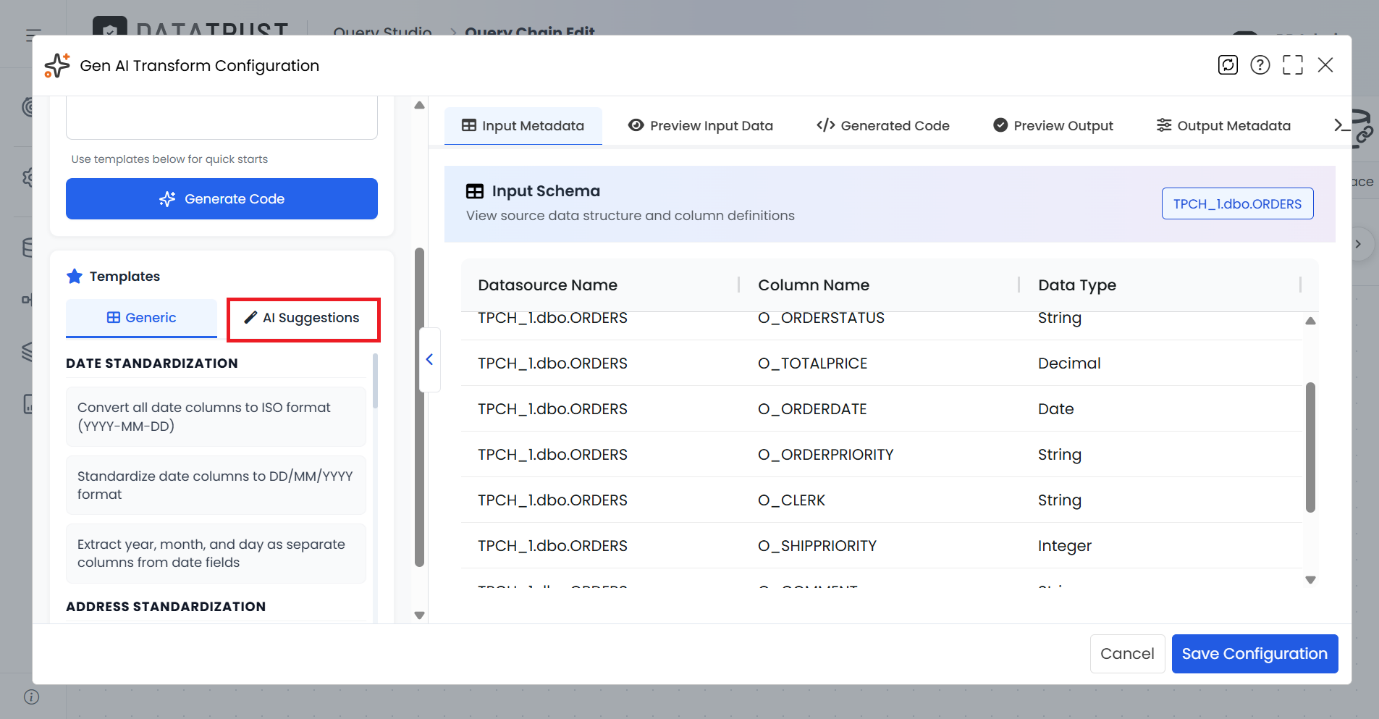Click the left panel scrollbar thumb
Image resolution: width=1379 pixels, height=719 pixels.
pyautogui.click(x=420, y=407)
